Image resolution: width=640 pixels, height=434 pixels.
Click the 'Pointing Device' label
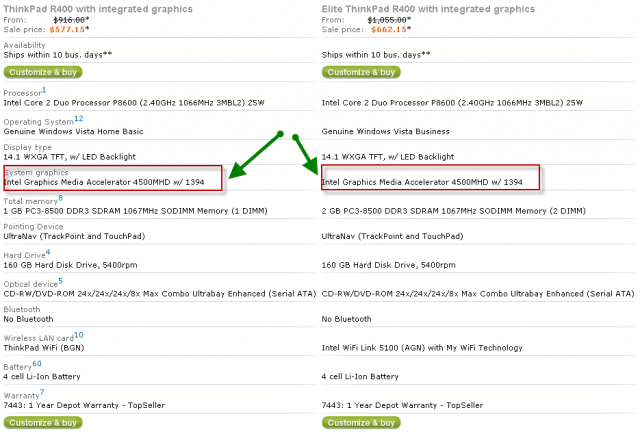click(x=33, y=227)
